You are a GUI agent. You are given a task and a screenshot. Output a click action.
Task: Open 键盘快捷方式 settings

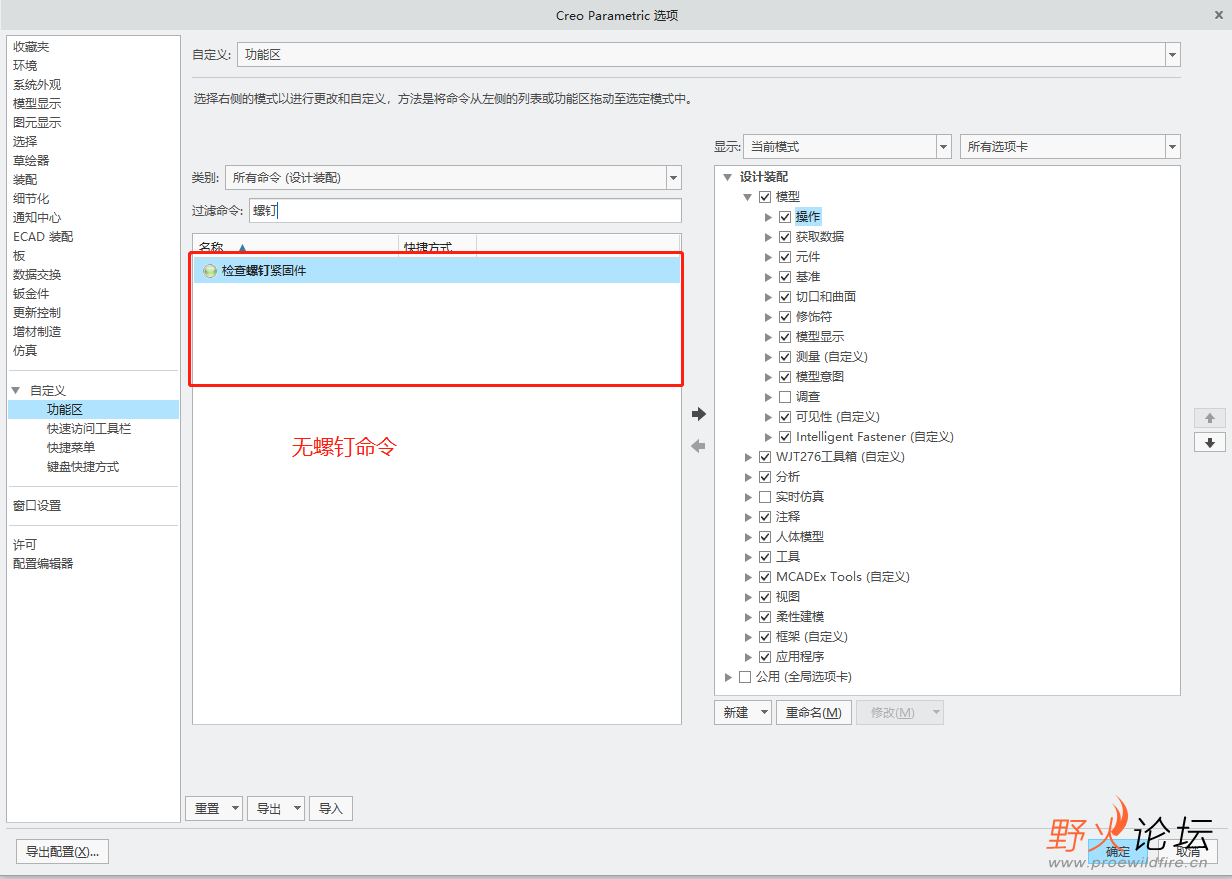pyautogui.click(x=83, y=467)
